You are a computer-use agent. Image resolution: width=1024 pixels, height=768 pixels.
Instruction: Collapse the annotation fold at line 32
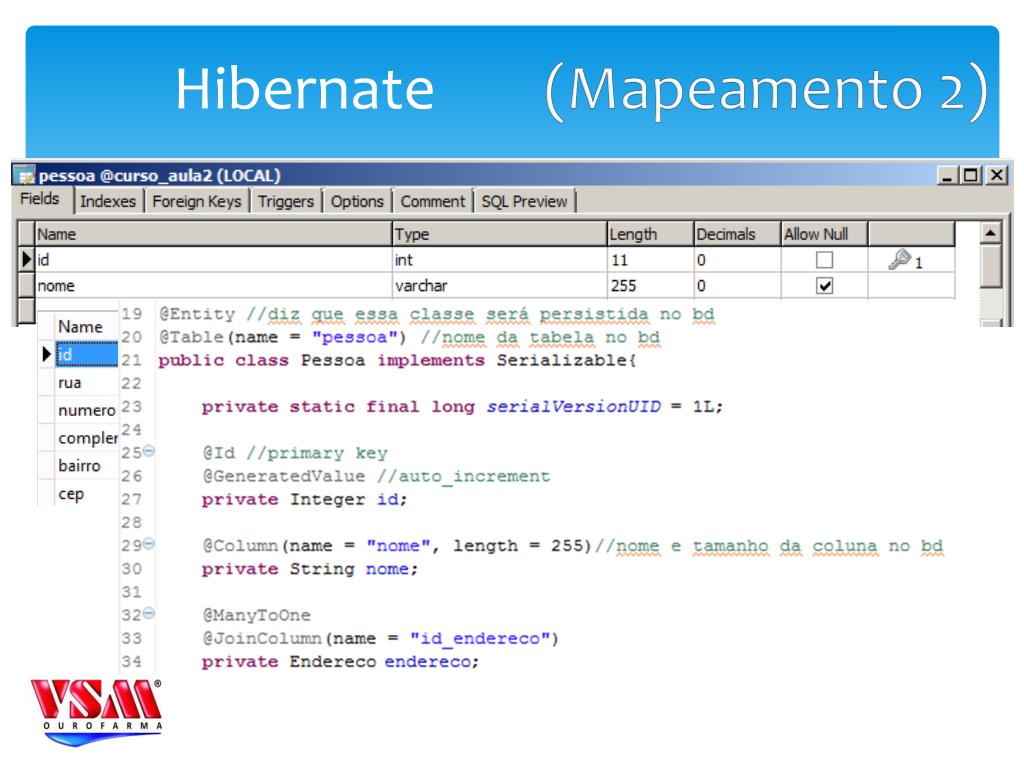pos(149,613)
